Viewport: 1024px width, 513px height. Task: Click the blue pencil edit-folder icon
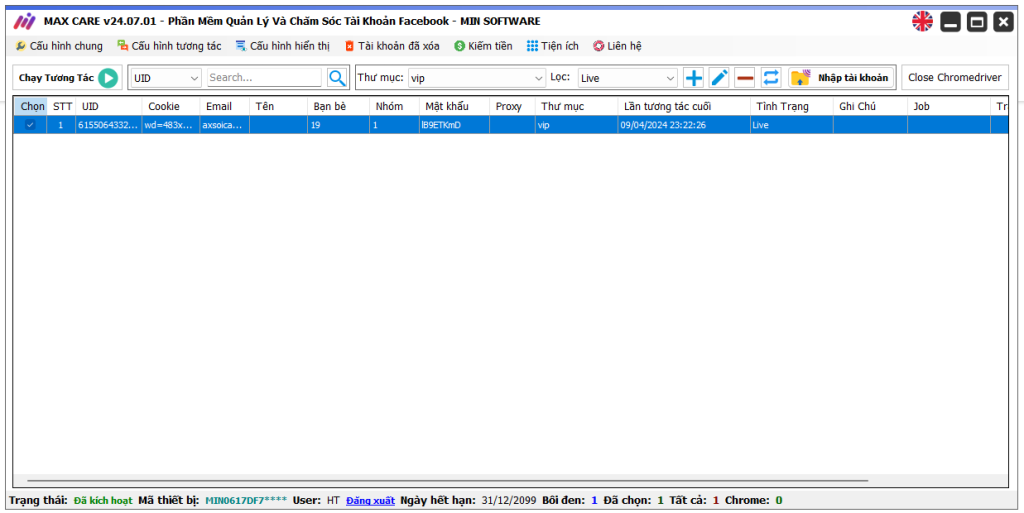tap(719, 78)
